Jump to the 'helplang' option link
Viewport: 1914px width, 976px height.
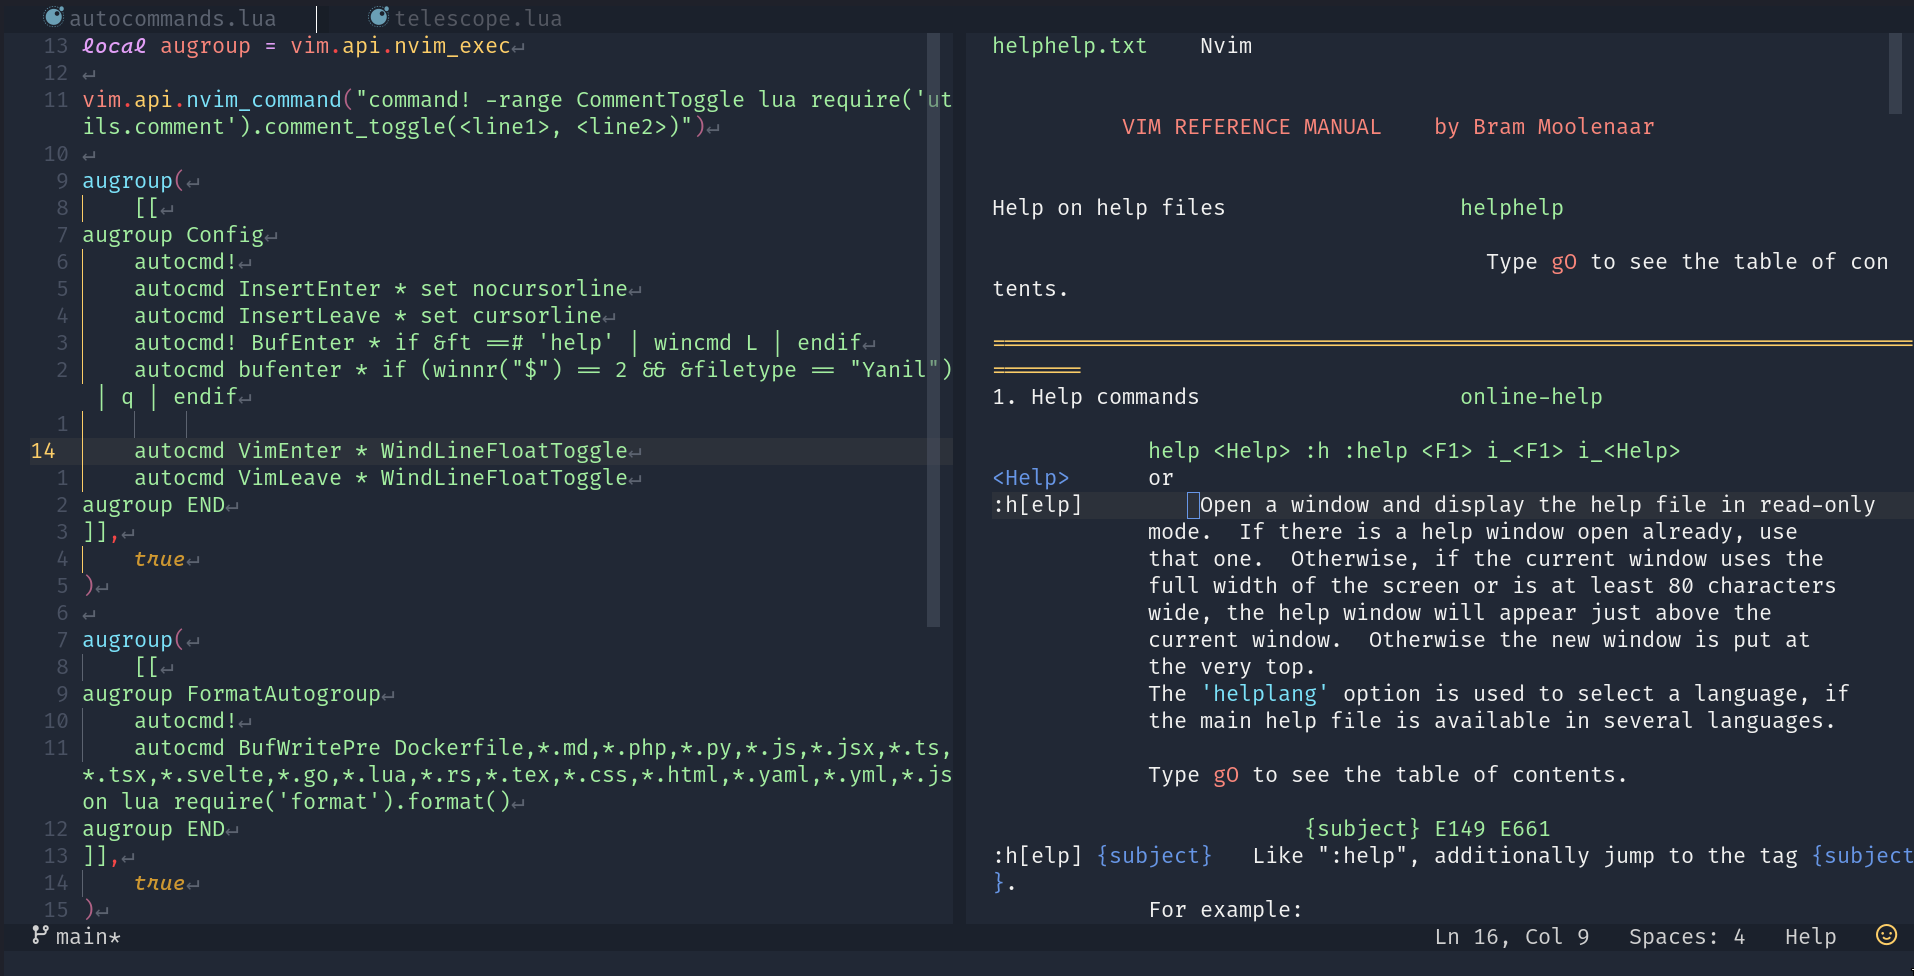1265,694
